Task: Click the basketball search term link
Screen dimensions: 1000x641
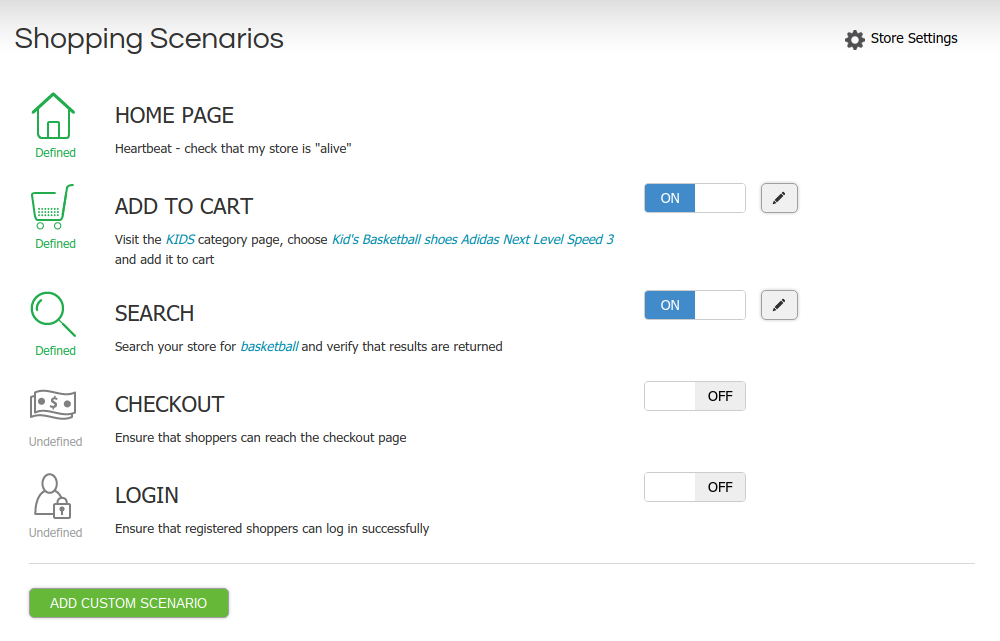Action: tap(269, 347)
